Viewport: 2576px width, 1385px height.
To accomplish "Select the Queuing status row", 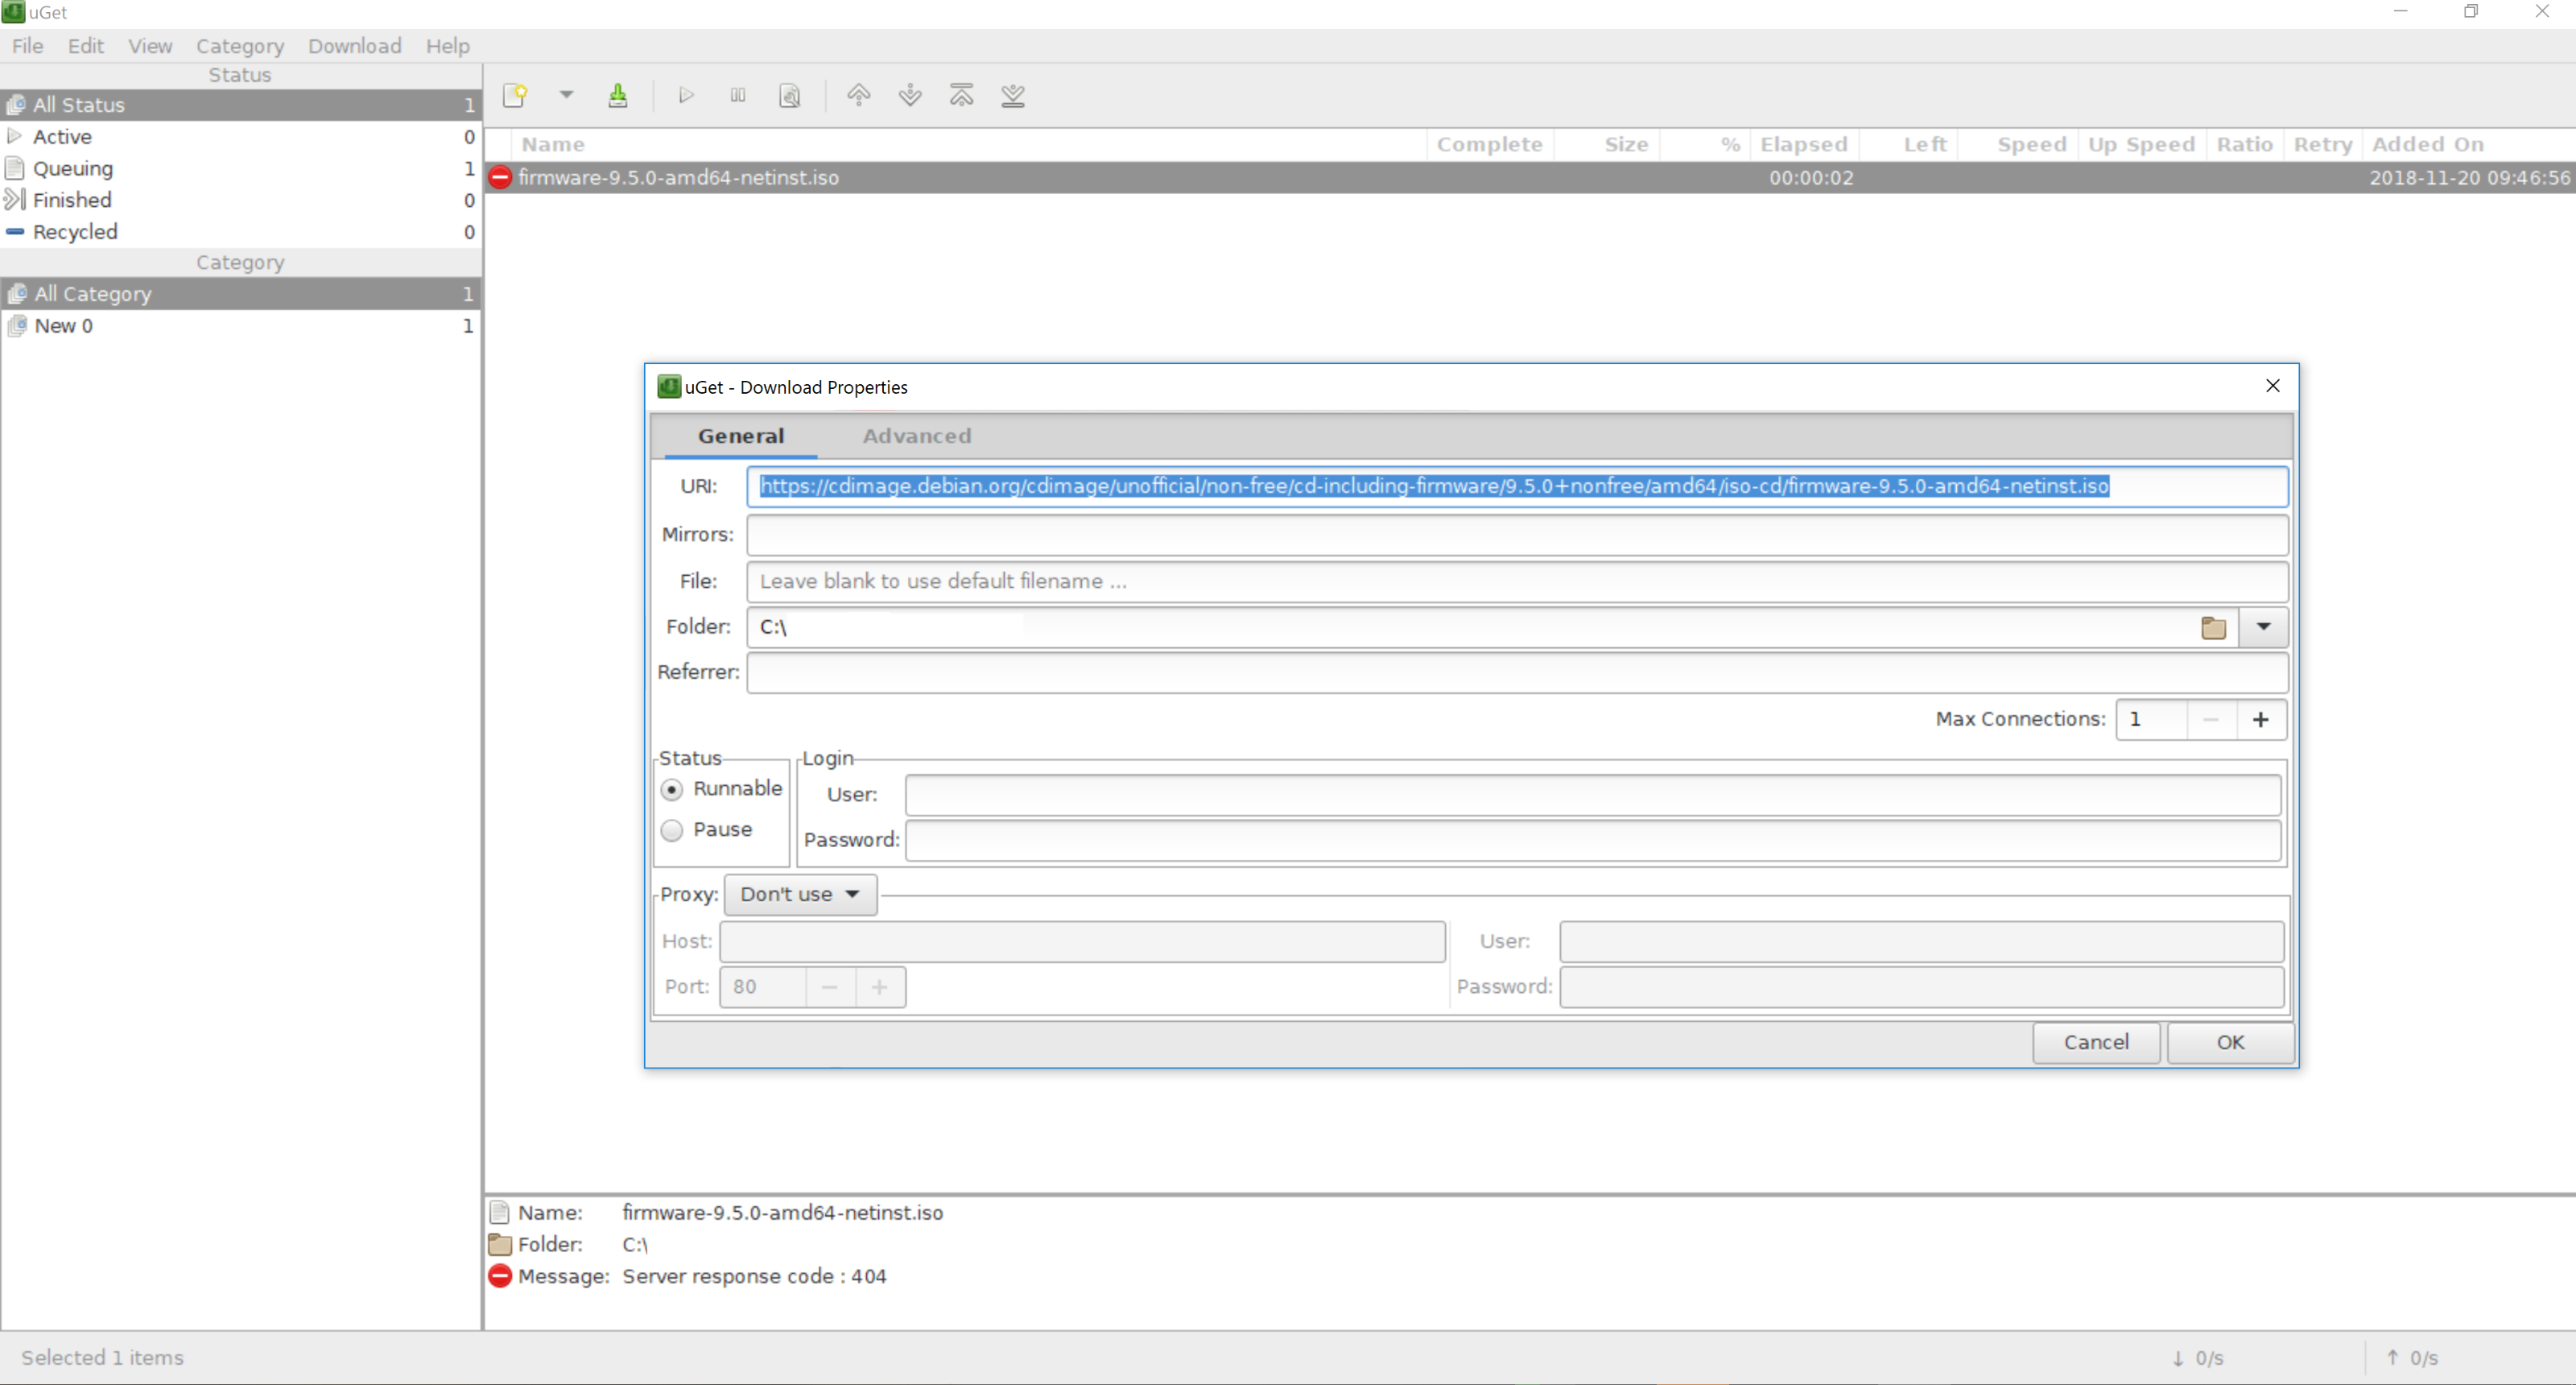I will (240, 169).
